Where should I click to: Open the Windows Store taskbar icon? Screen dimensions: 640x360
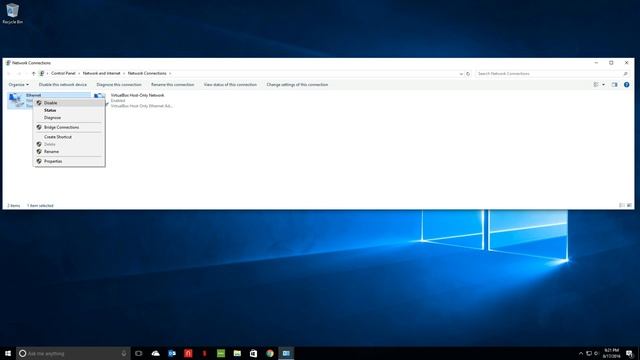[x=253, y=353]
